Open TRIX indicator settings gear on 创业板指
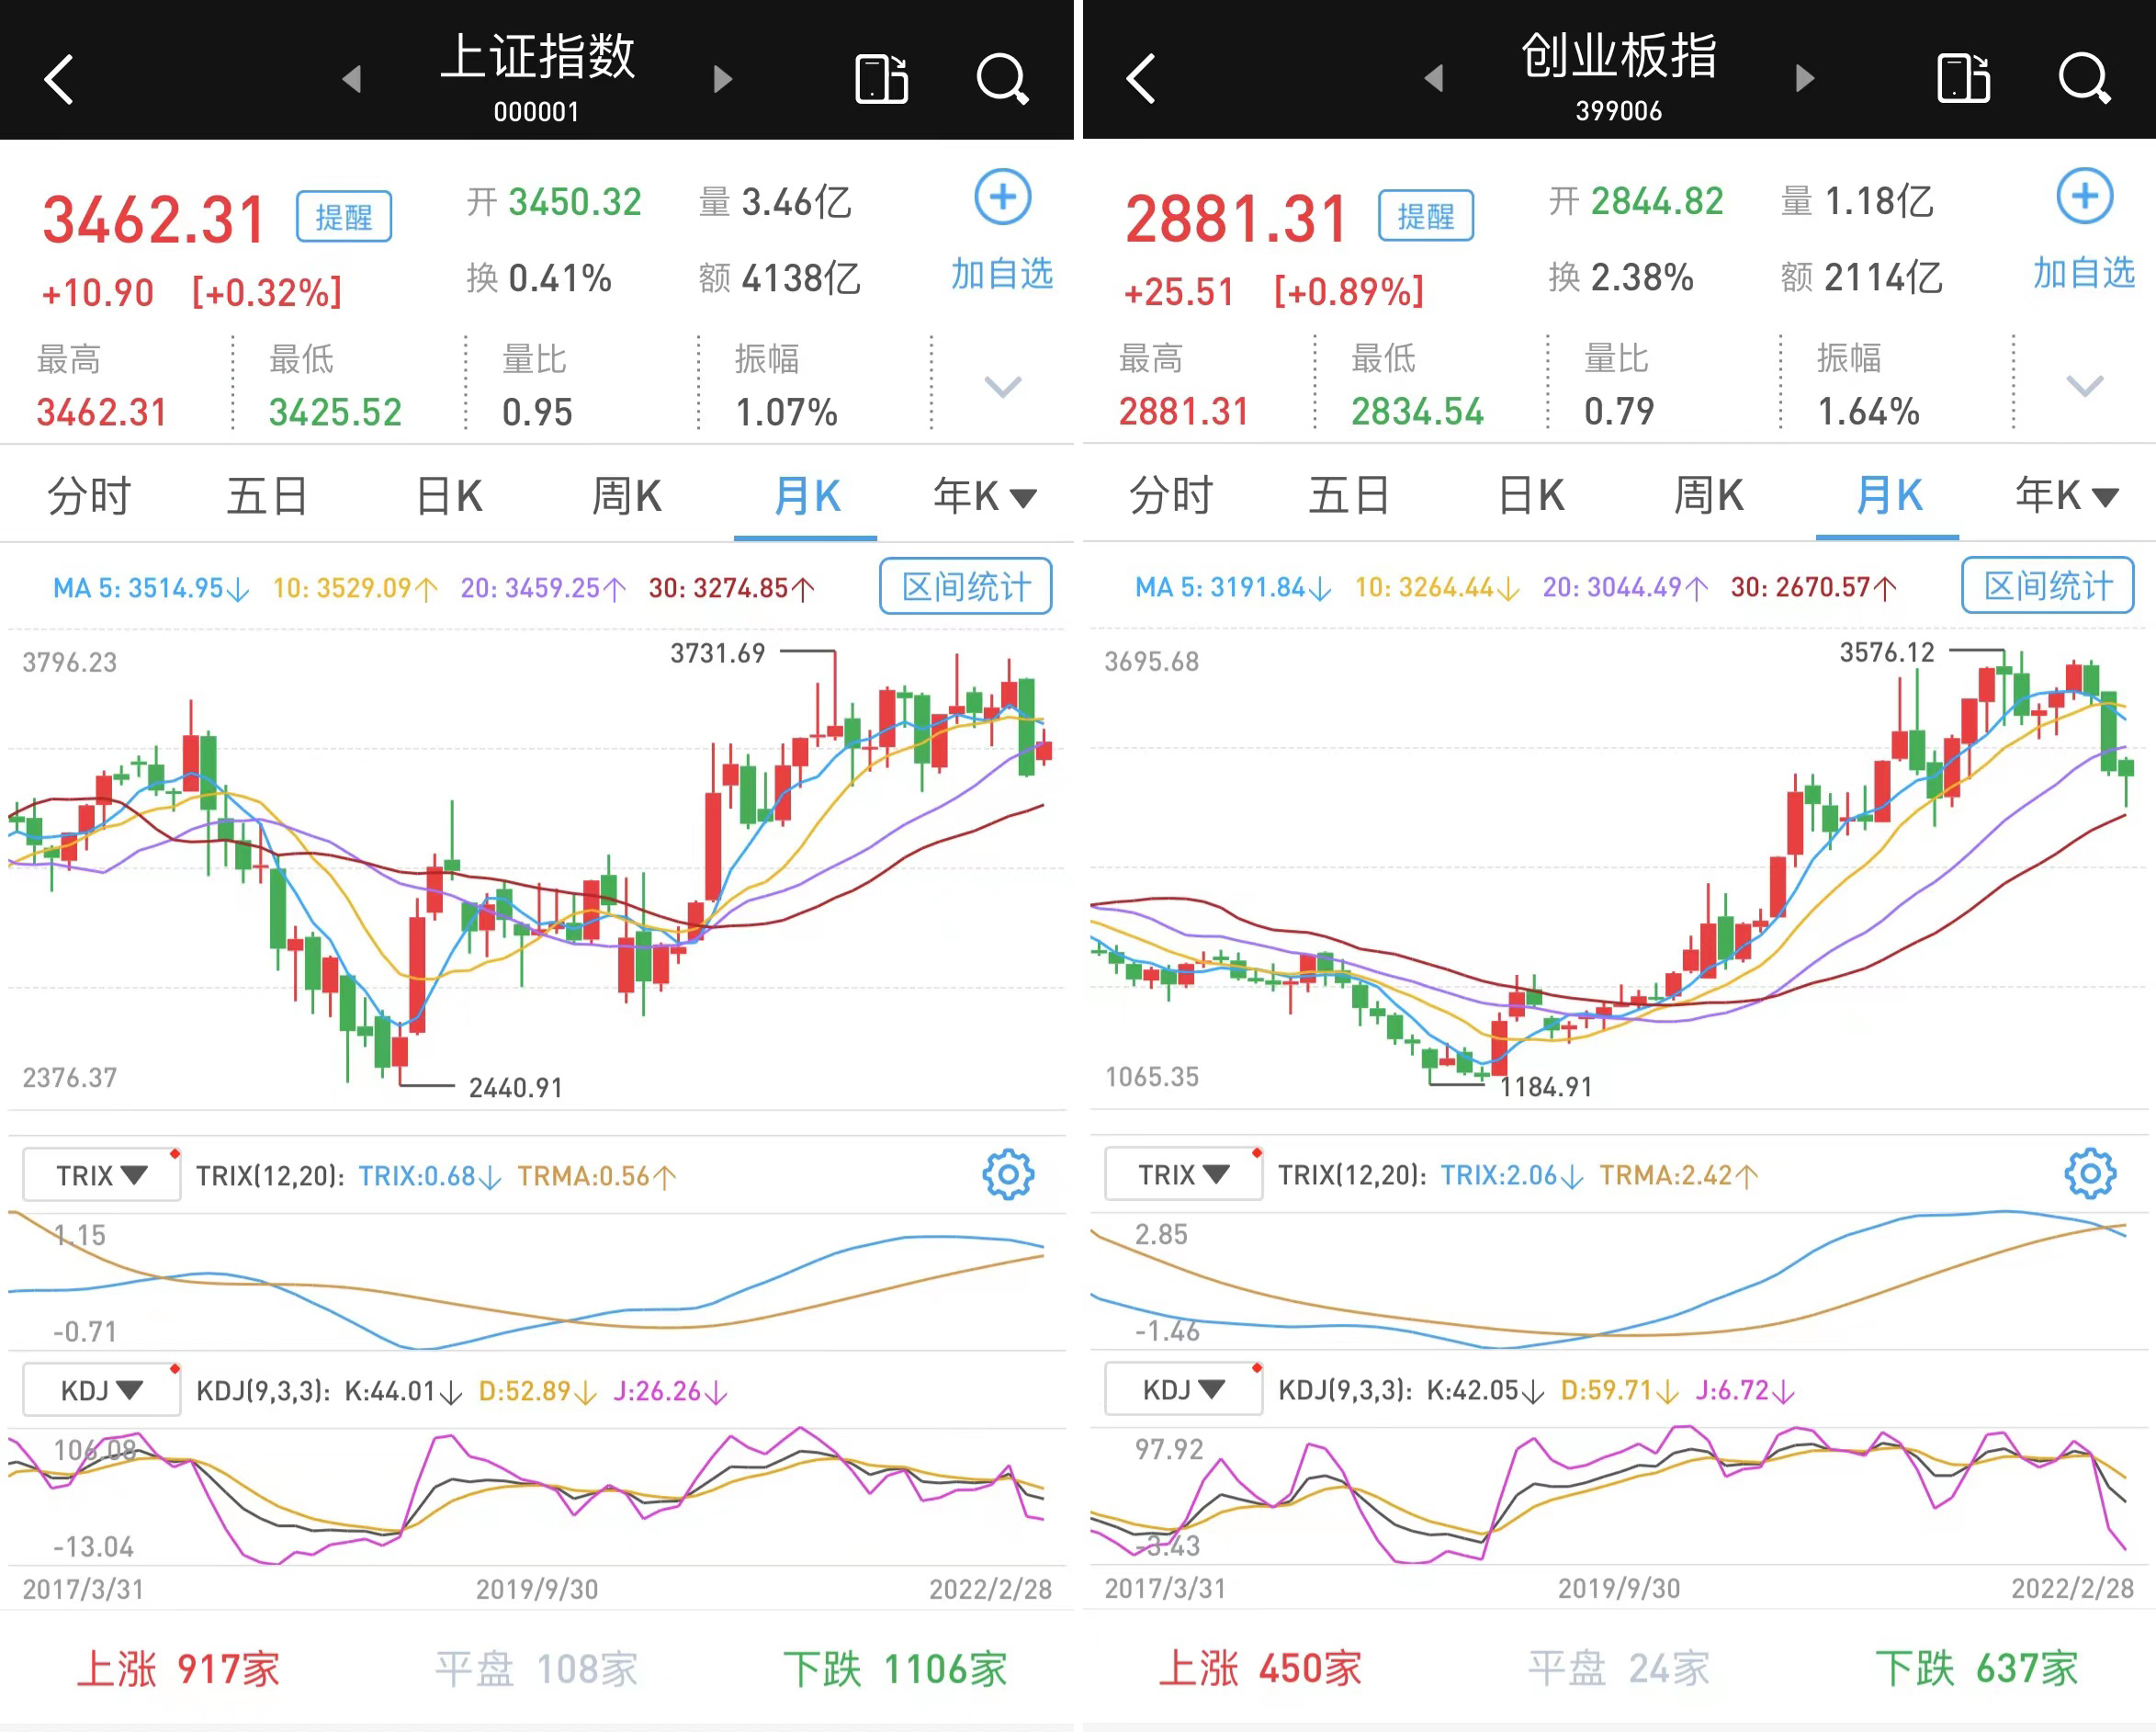The image size is (2156, 1732). (2089, 1174)
